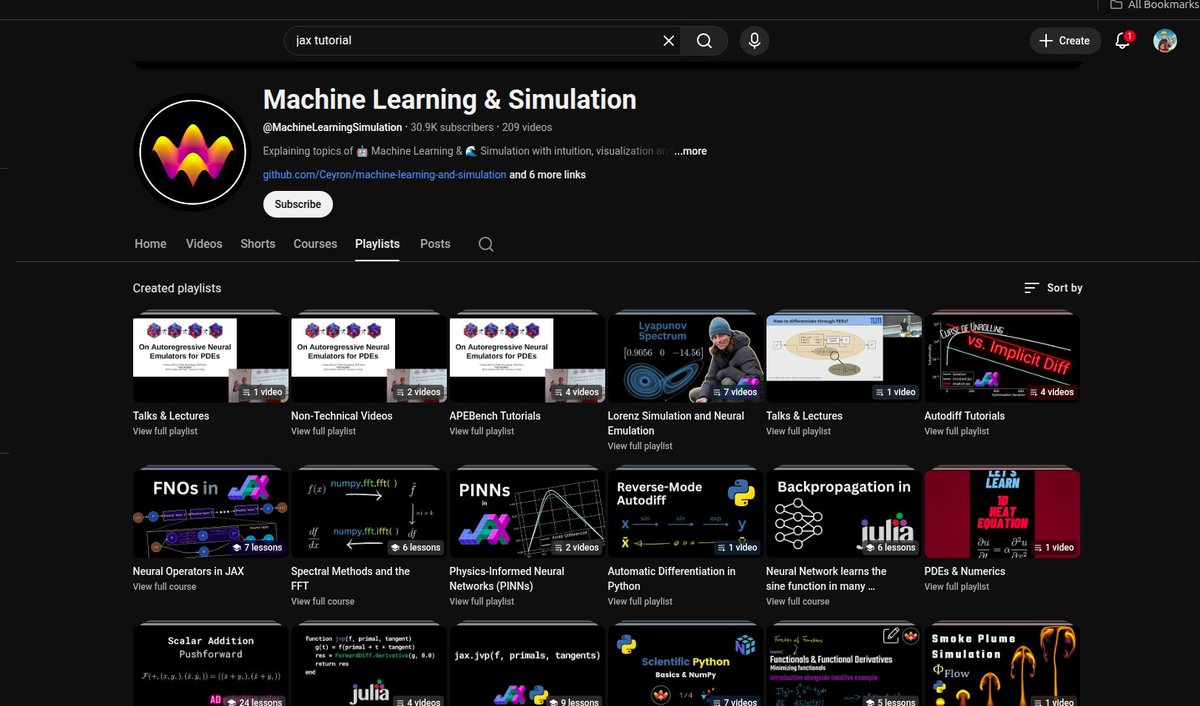Viewport: 1200px width, 706px height.
Task: Open the Sort by dropdown
Action: pos(1054,288)
